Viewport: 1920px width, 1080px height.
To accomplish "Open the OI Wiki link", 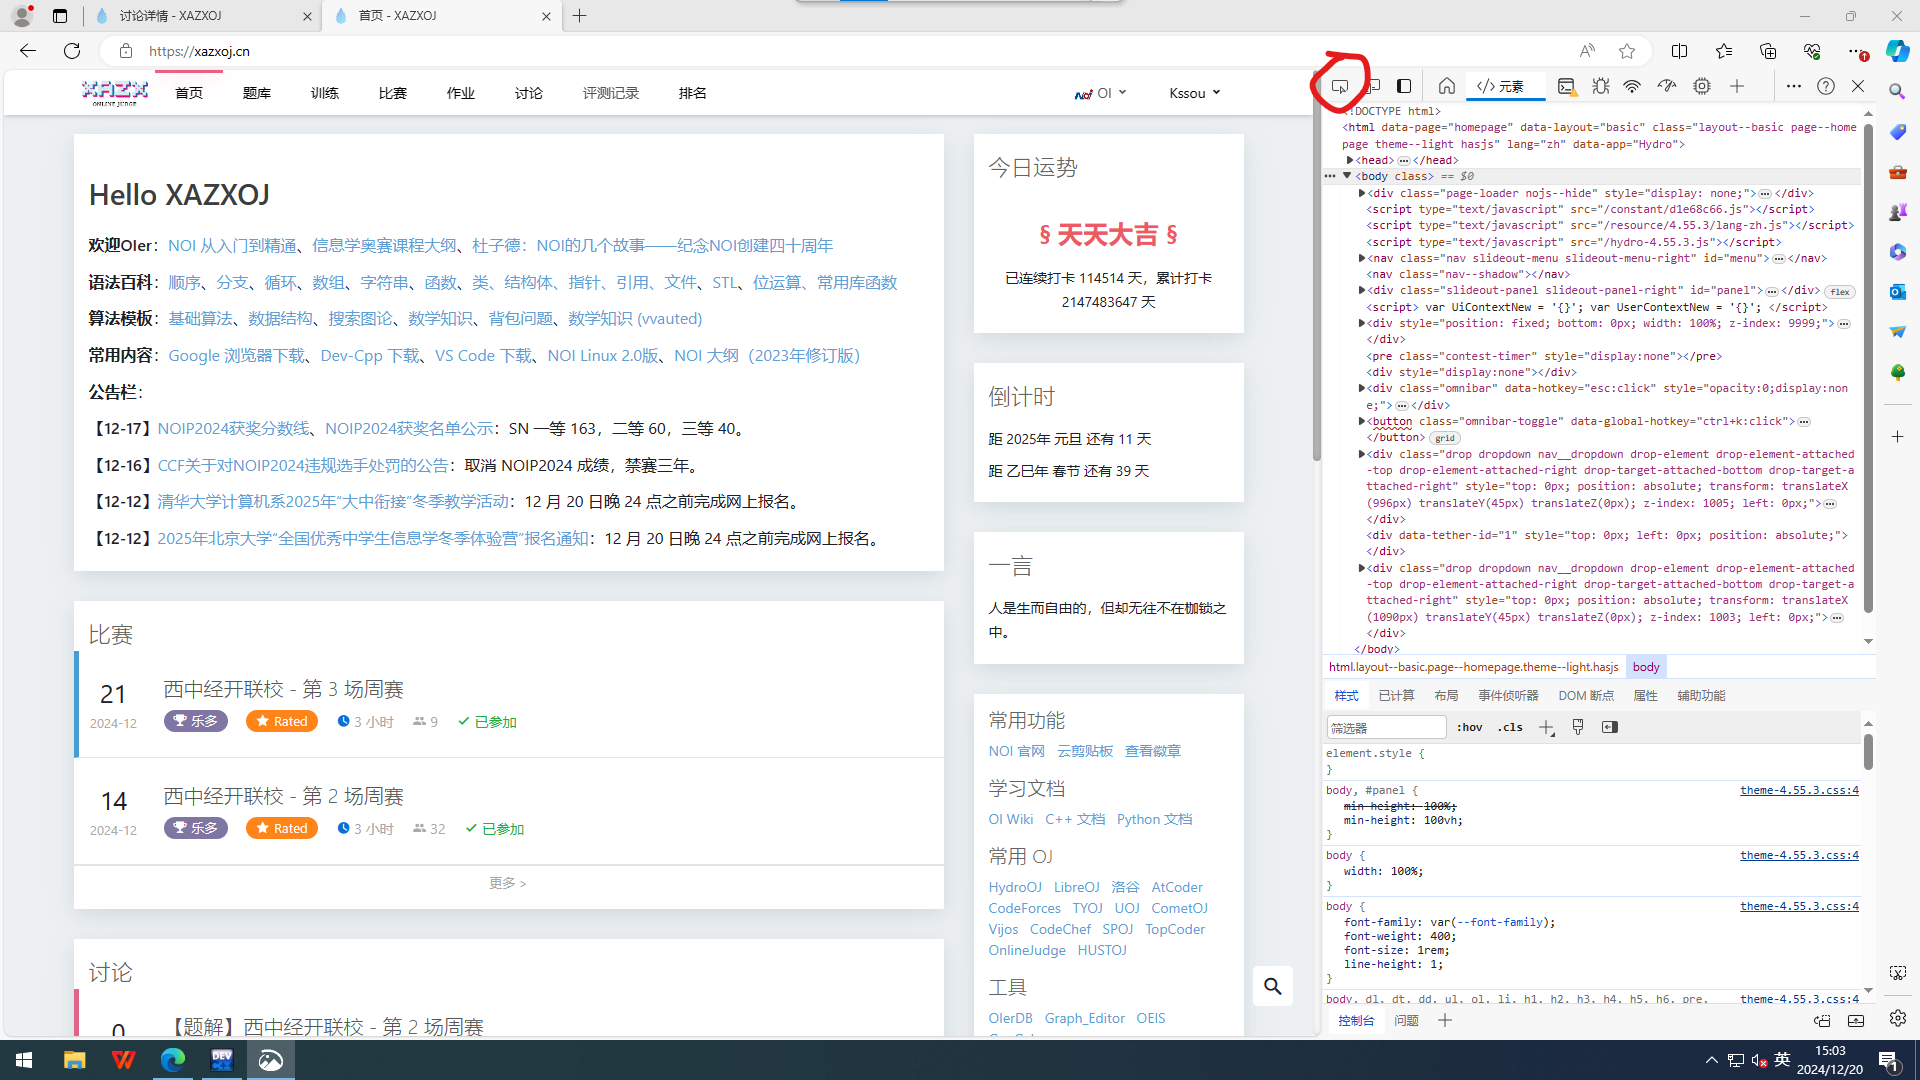I will pos(1010,819).
